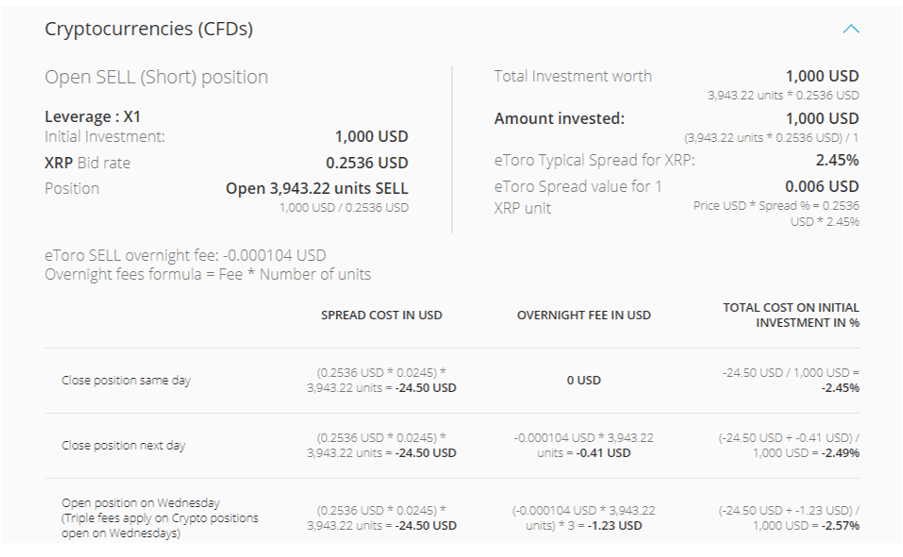The width and height of the screenshot is (903, 557).
Task: Click the Open SELL (Short) position title
Action: click(156, 77)
